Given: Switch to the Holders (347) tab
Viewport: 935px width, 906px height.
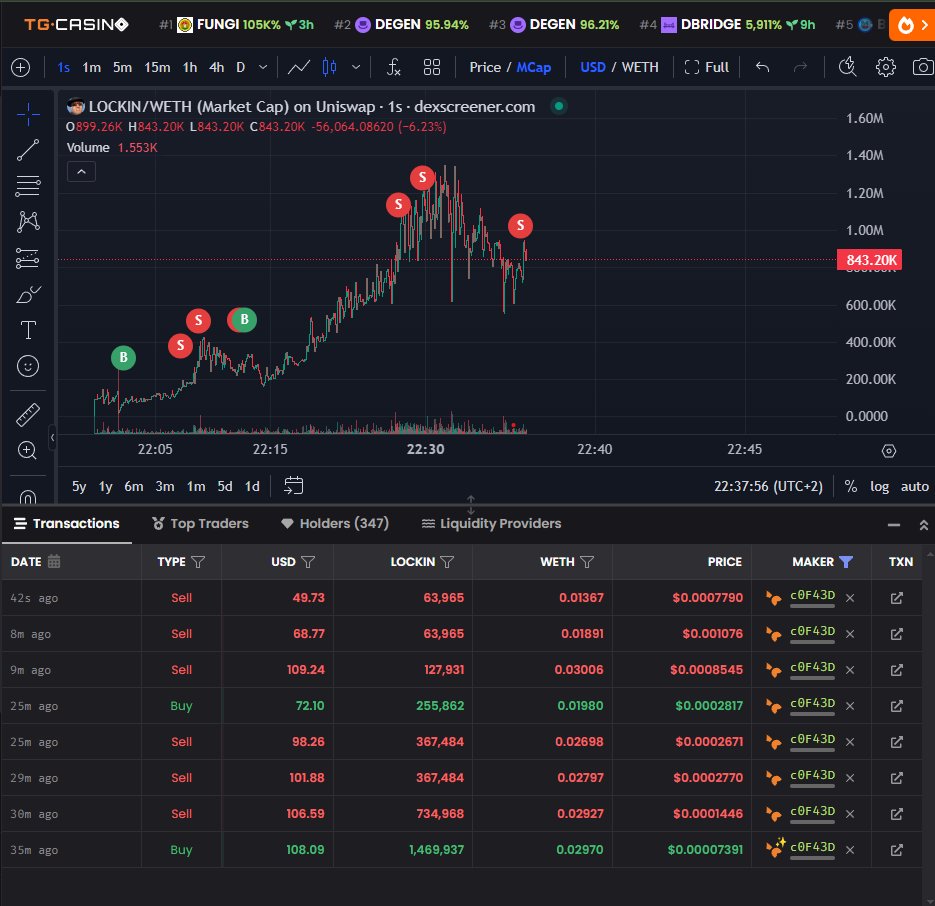Looking at the screenshot, I should pyautogui.click(x=335, y=524).
